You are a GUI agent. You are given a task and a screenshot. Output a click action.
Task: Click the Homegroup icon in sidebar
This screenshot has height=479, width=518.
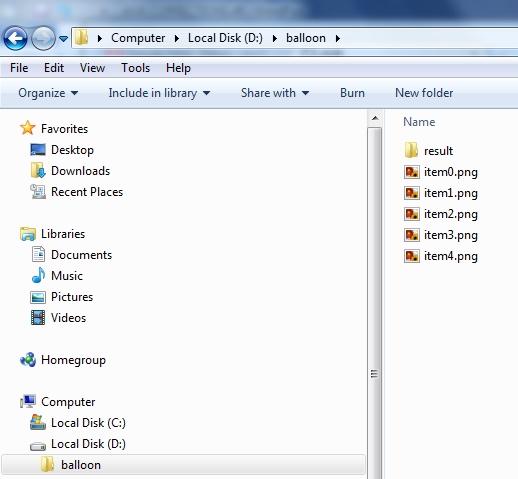(x=28, y=360)
